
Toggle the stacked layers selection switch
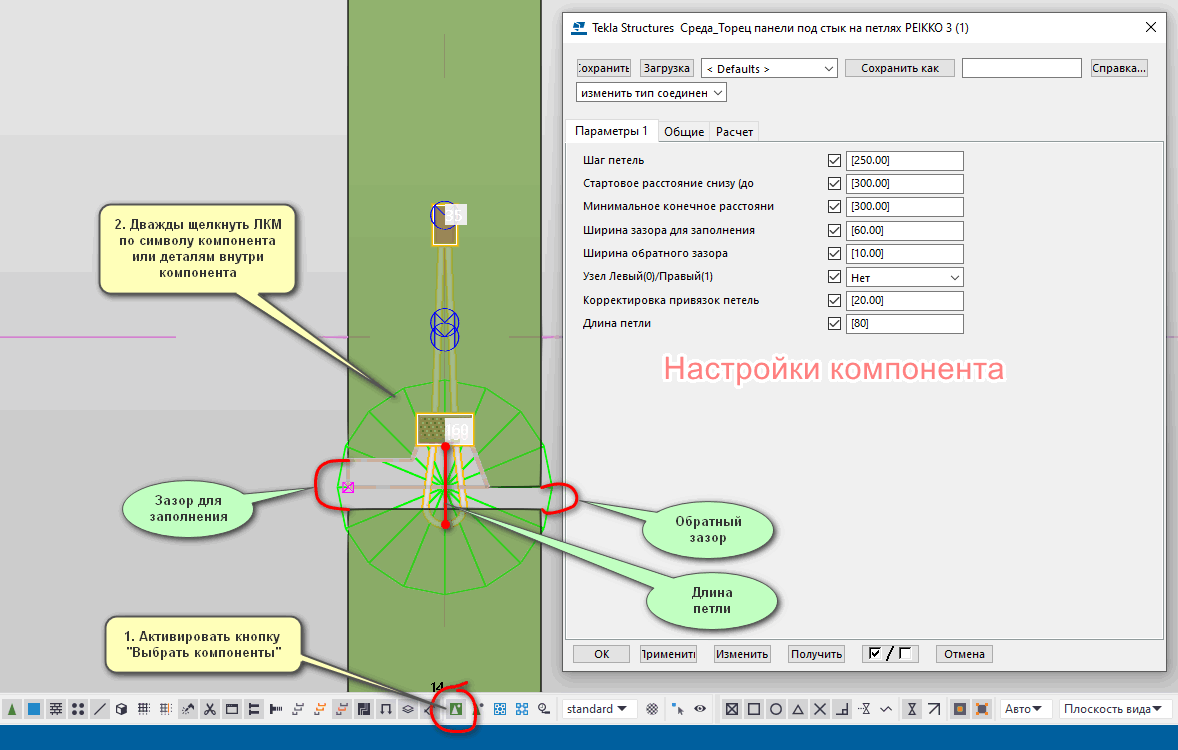point(408,709)
